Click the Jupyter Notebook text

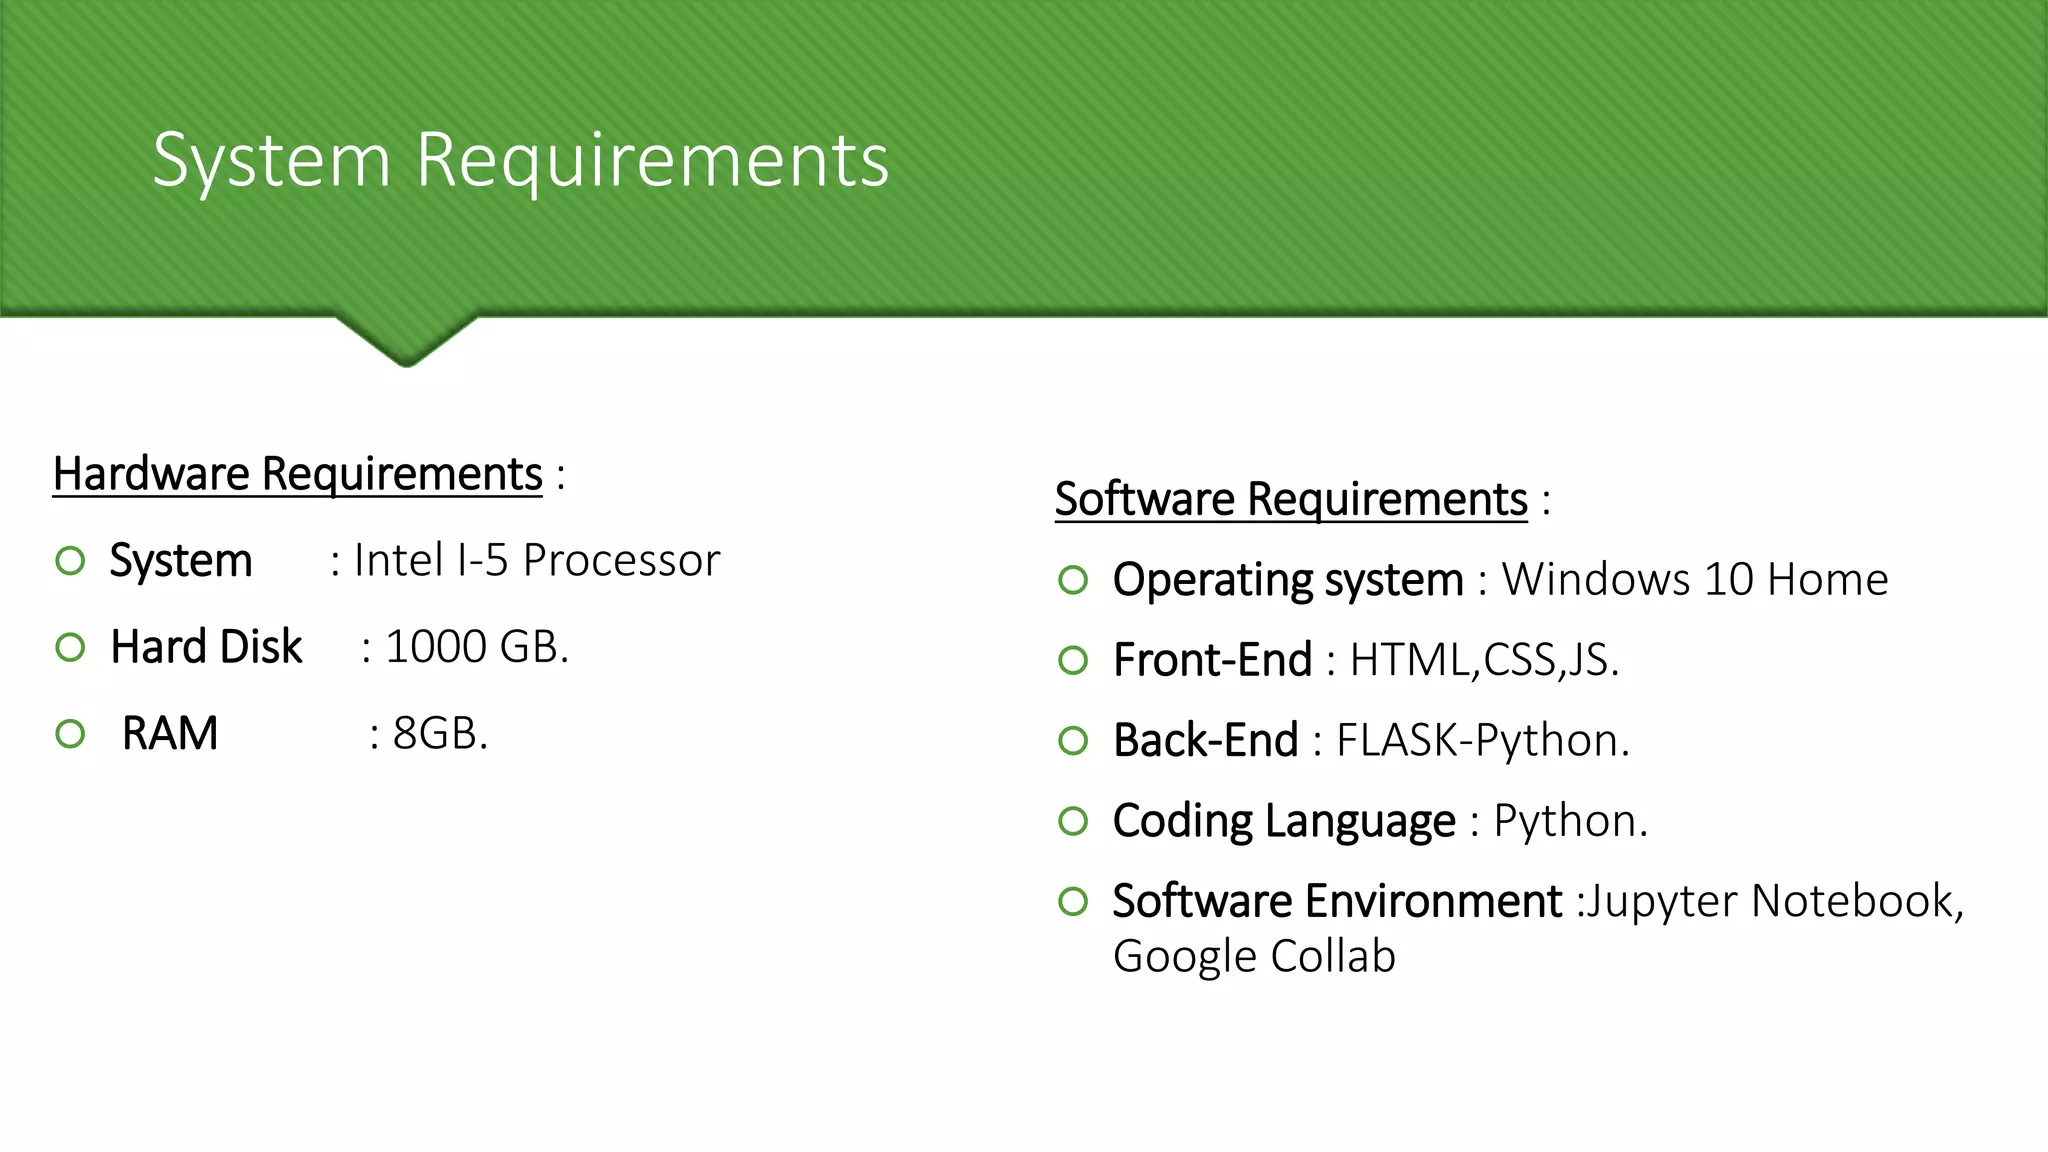(x=1775, y=901)
